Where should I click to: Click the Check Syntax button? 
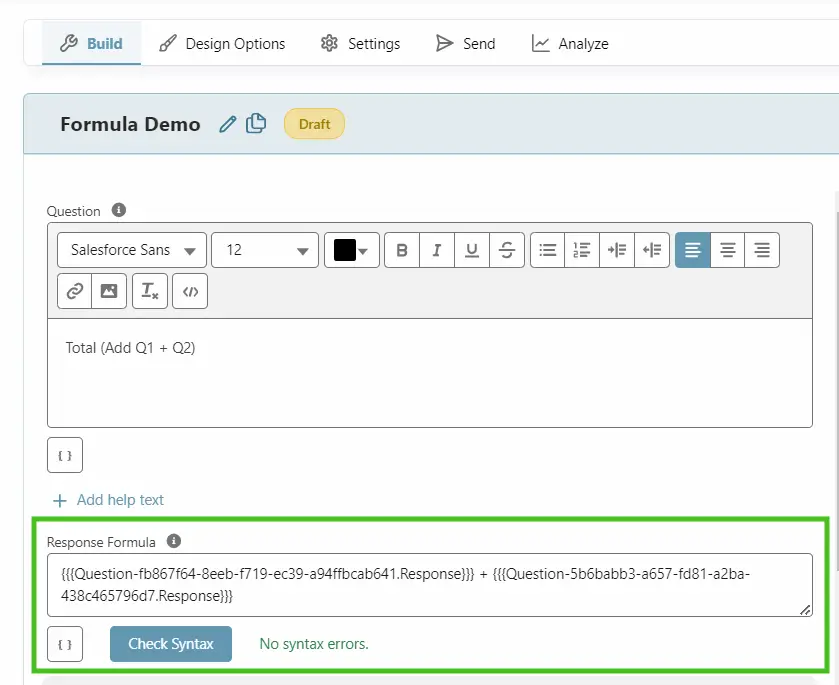[170, 644]
